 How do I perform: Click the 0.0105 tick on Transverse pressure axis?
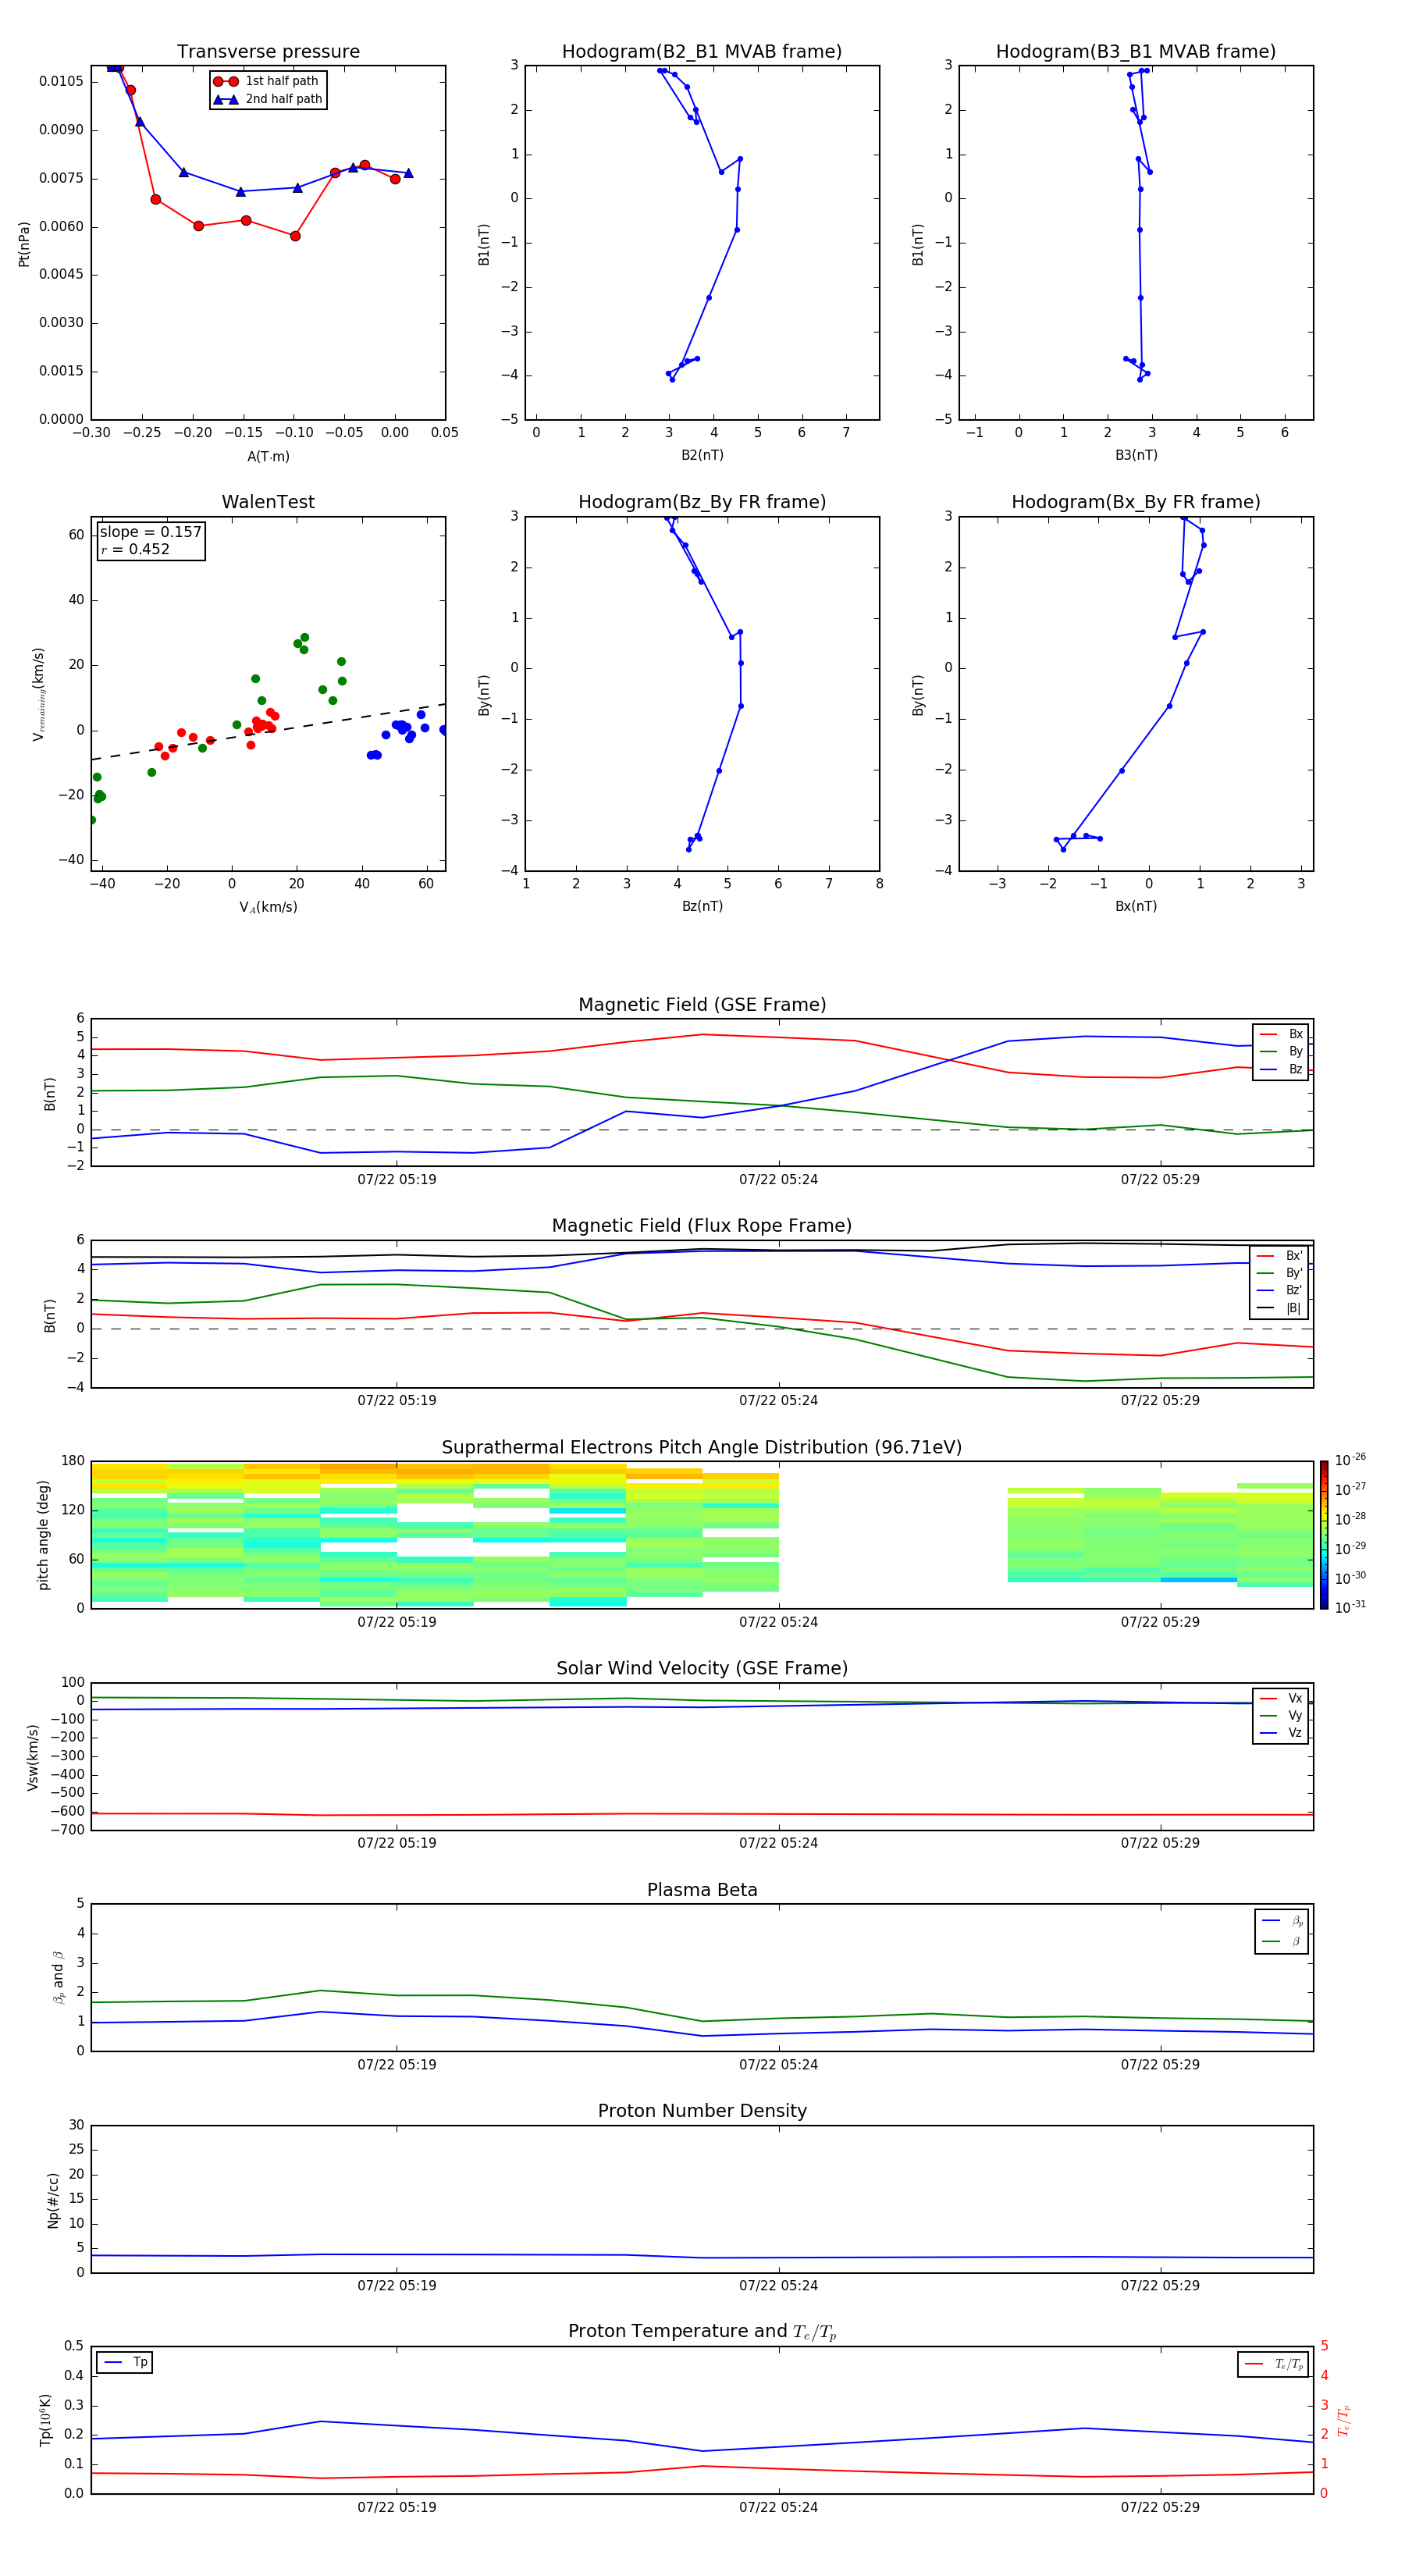(62, 81)
